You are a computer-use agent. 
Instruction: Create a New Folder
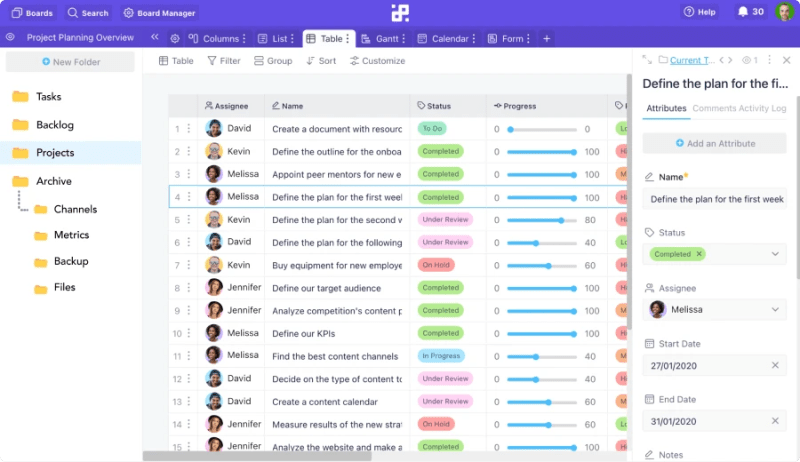70,62
